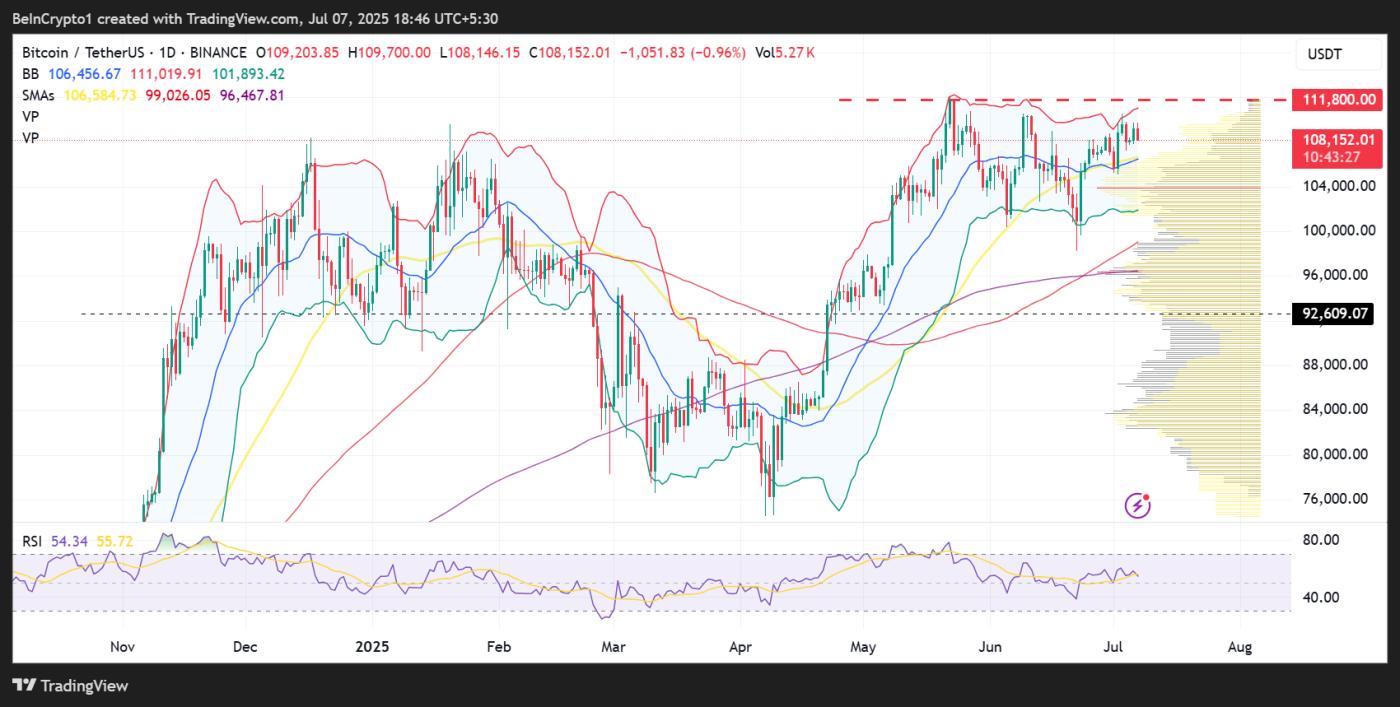1400x707 pixels.
Task: Click the purple lightning quick-action icon
Action: 1138,507
